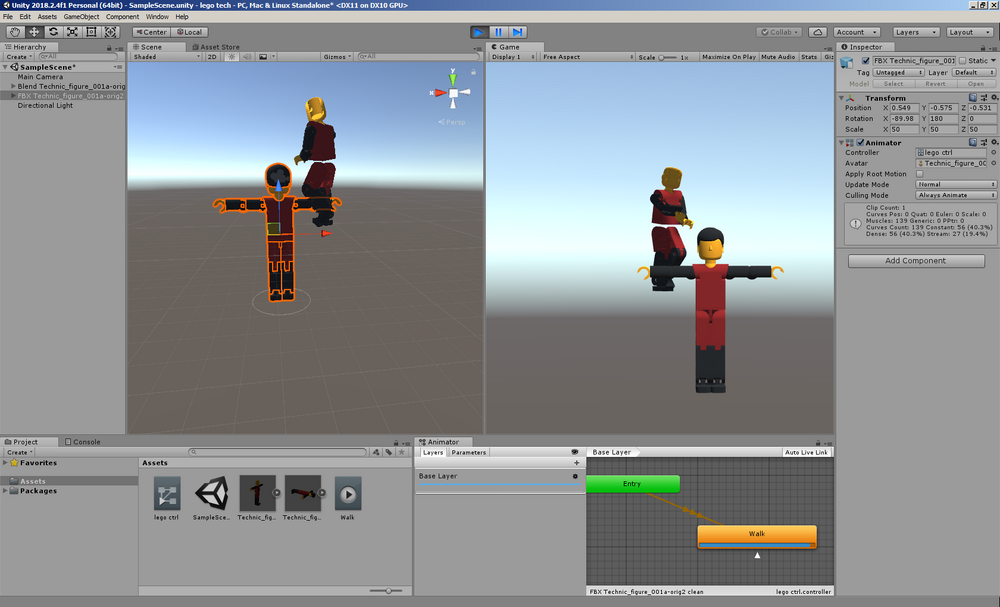Image resolution: width=1000 pixels, height=607 pixels.
Task: Pick object for Avatar field circle
Action: click(x=994, y=163)
